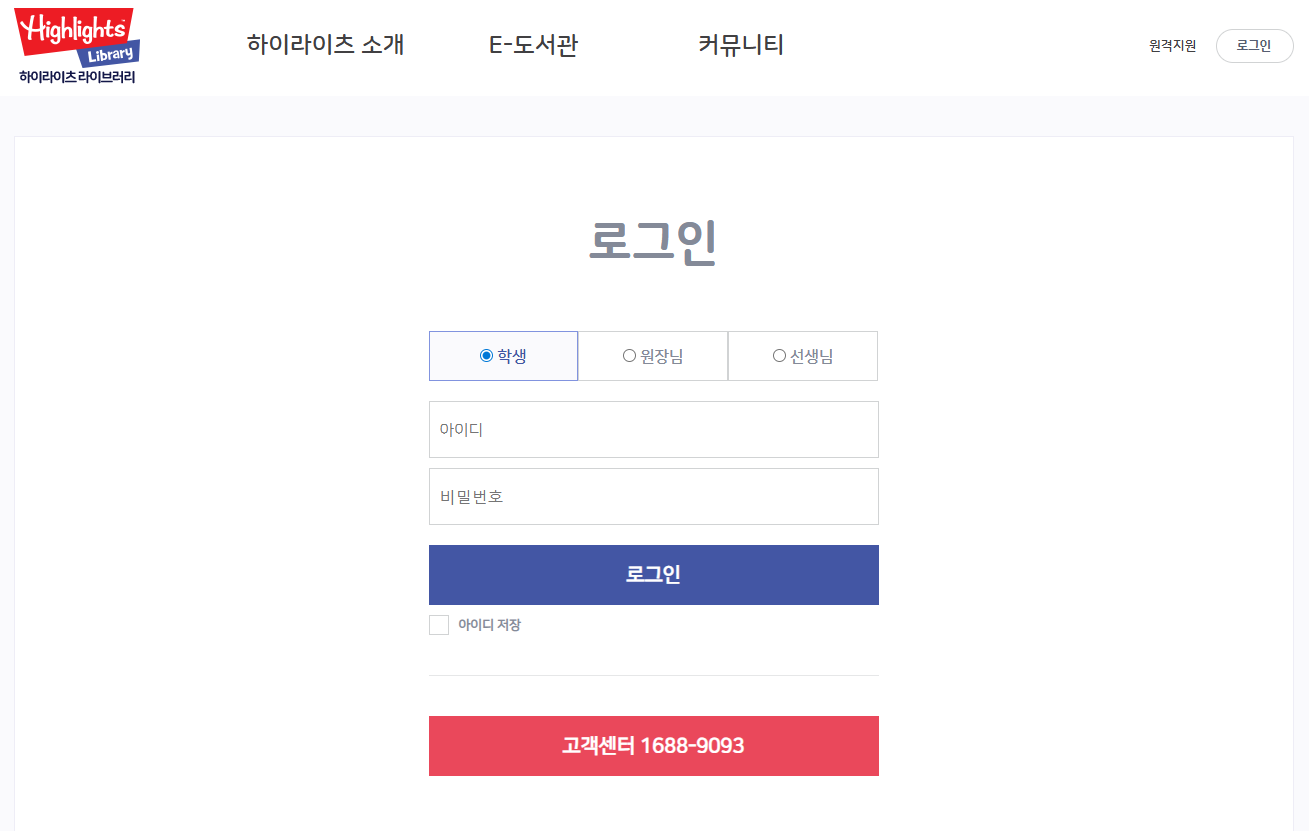Open the E-도서관 menu
This screenshot has width=1309, height=831.
533,45
